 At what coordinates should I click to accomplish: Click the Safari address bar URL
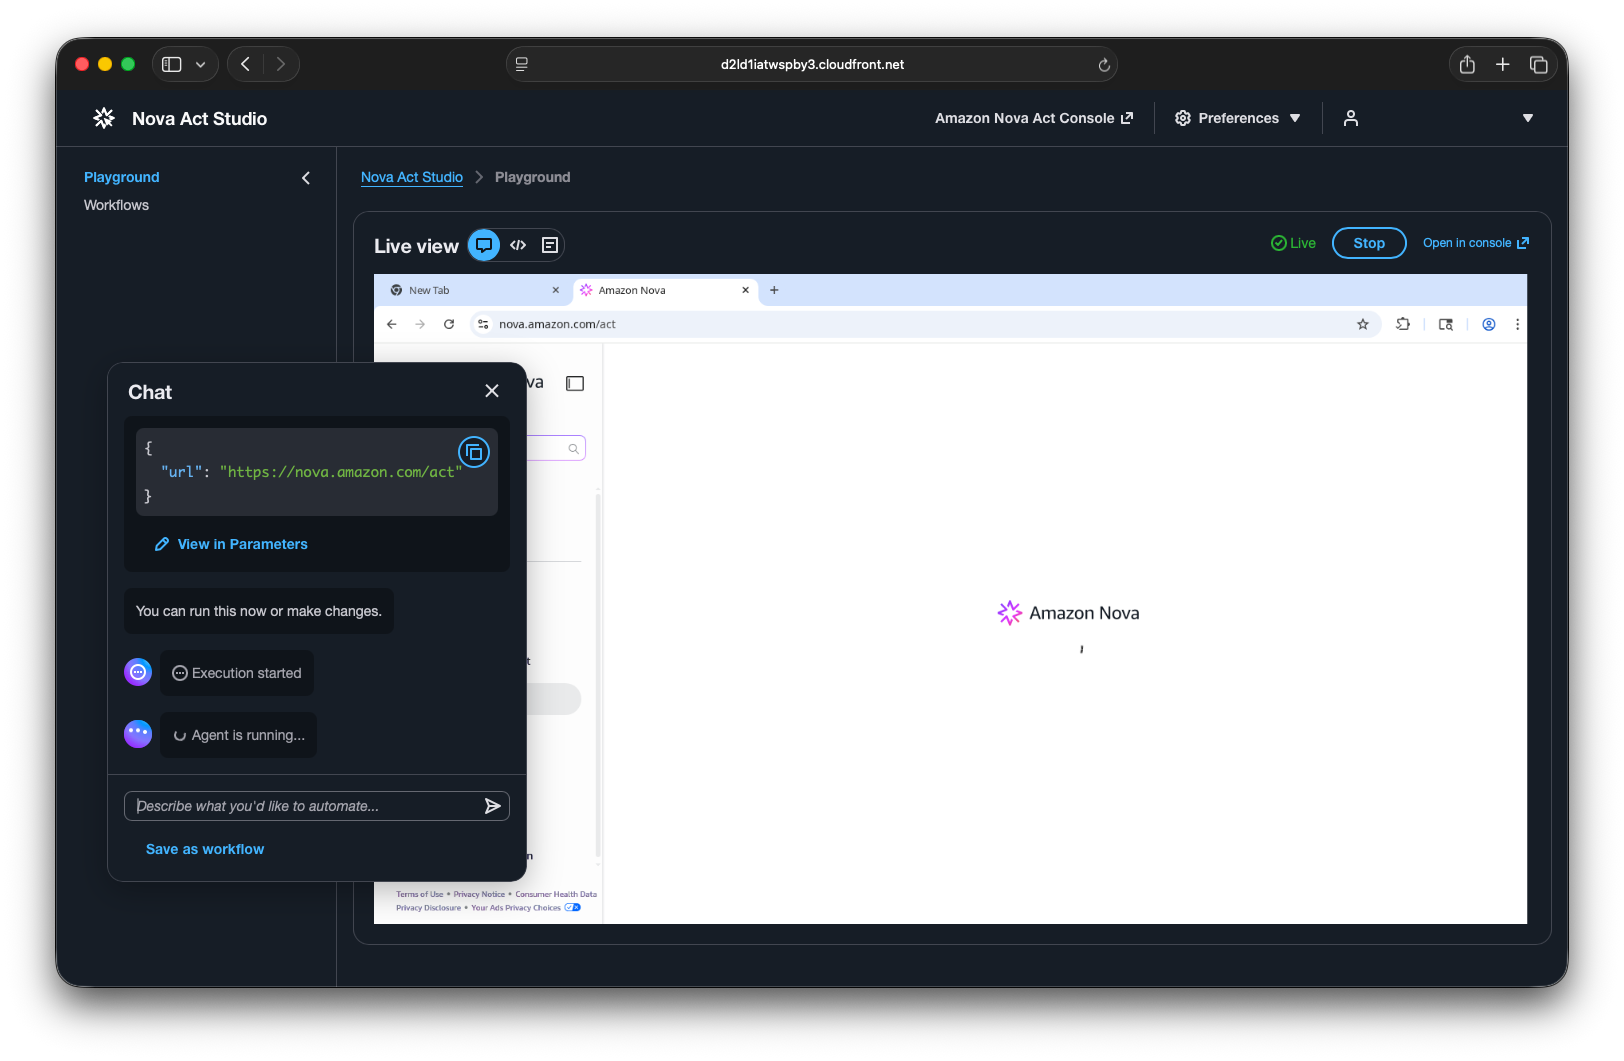tap(812, 64)
